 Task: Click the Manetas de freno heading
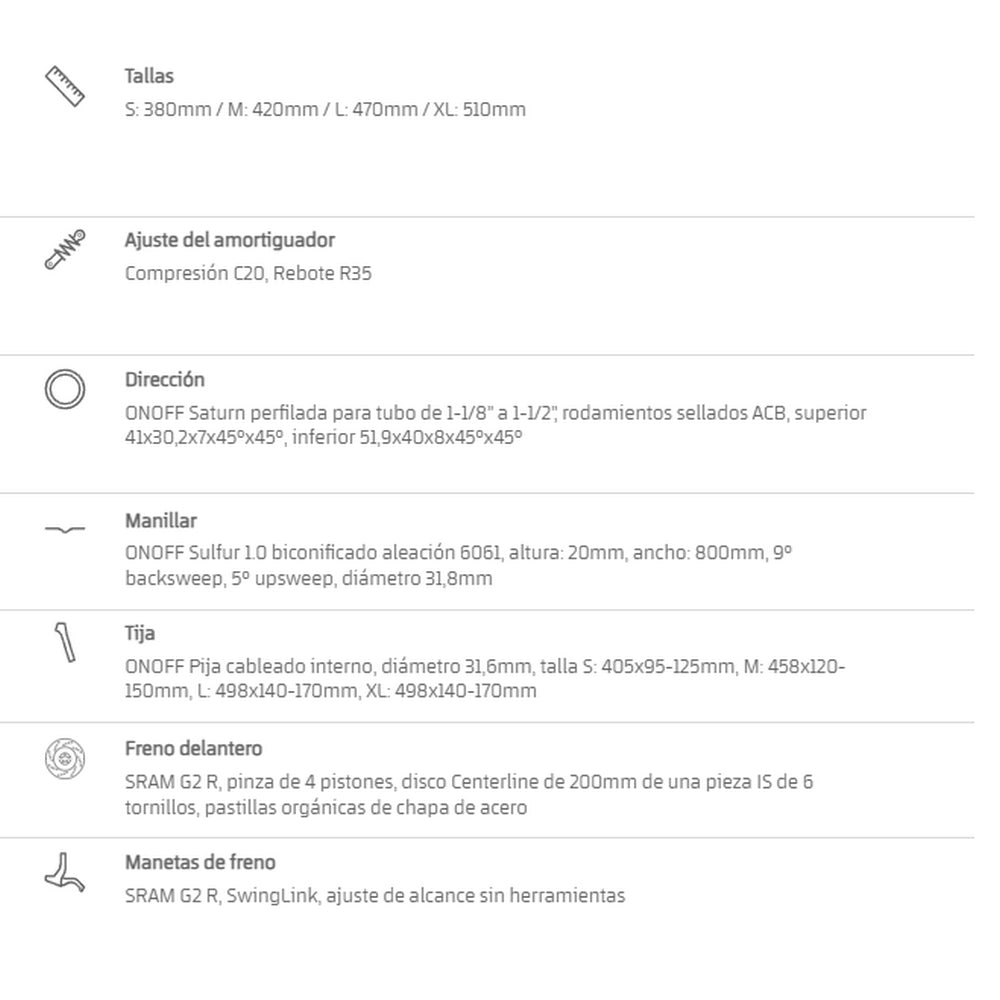[x=200, y=862]
